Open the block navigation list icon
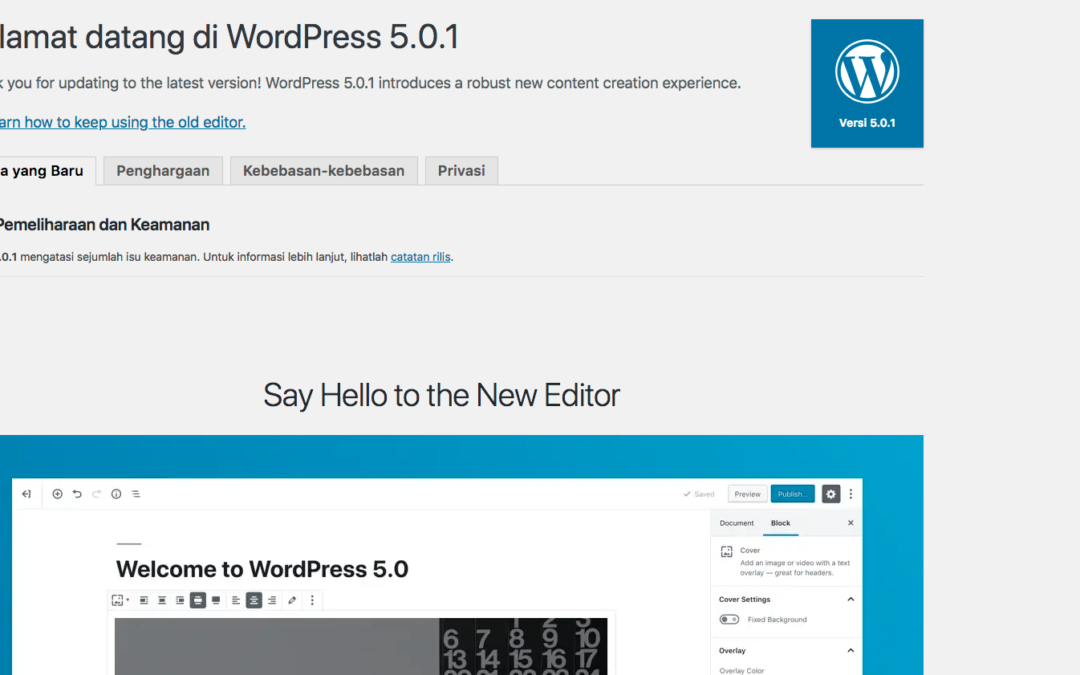This screenshot has width=1080, height=675. click(136, 494)
